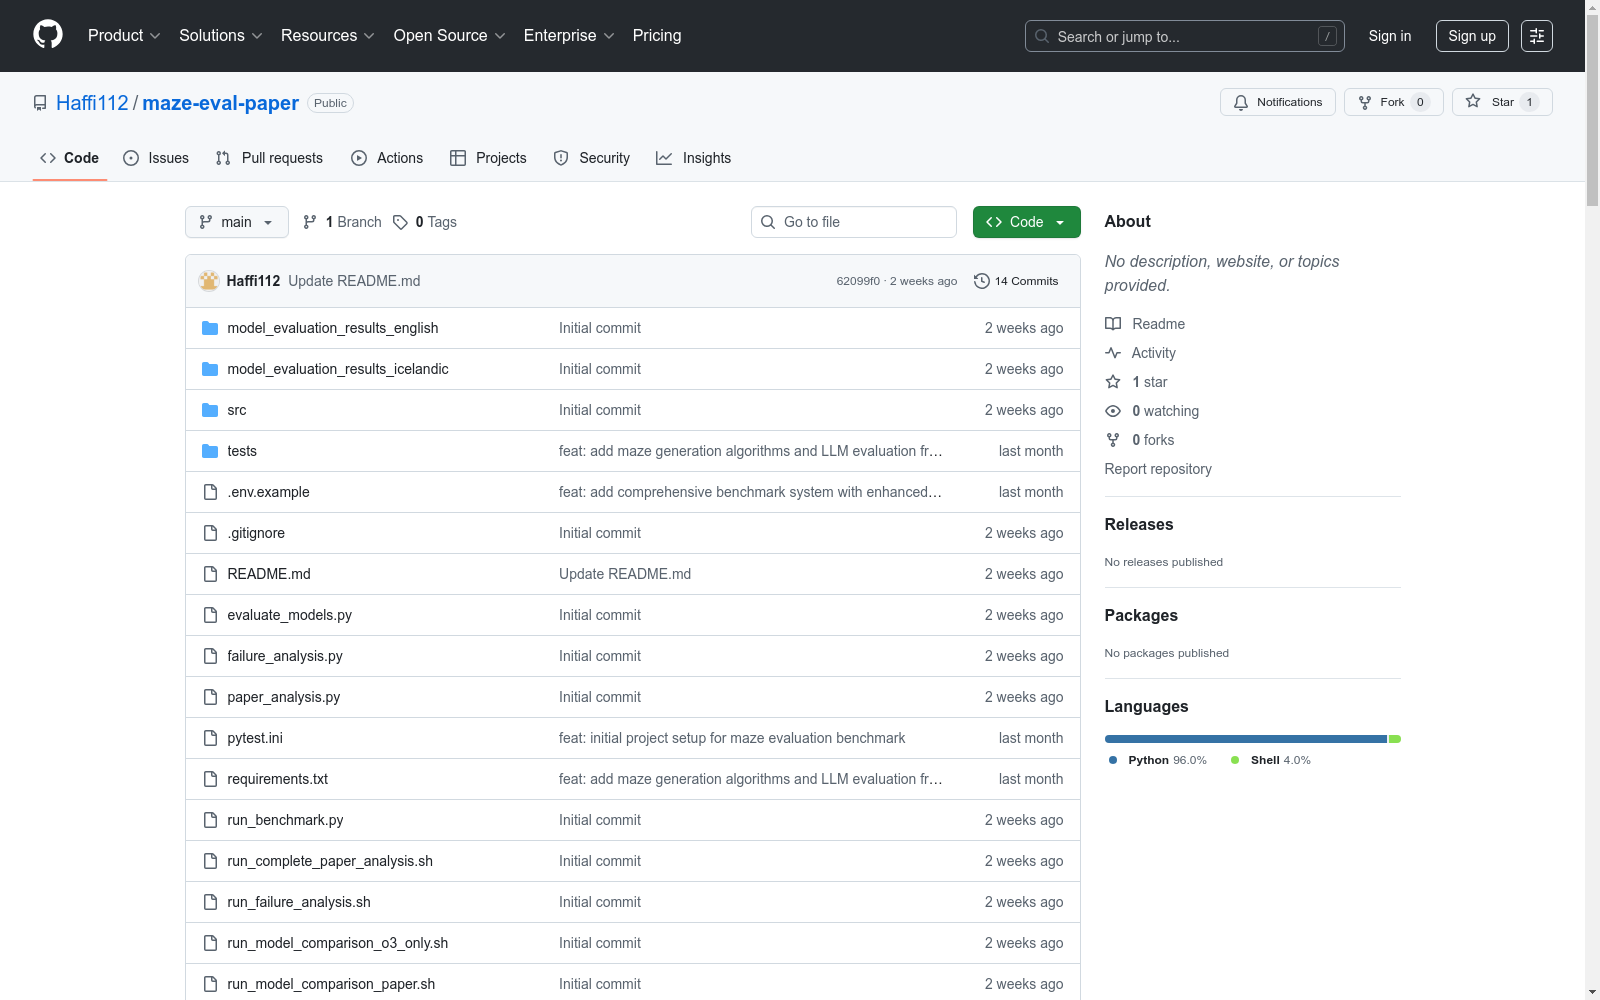This screenshot has width=1600, height=1000.
Task: Open the Report repository link
Action: click(1158, 469)
